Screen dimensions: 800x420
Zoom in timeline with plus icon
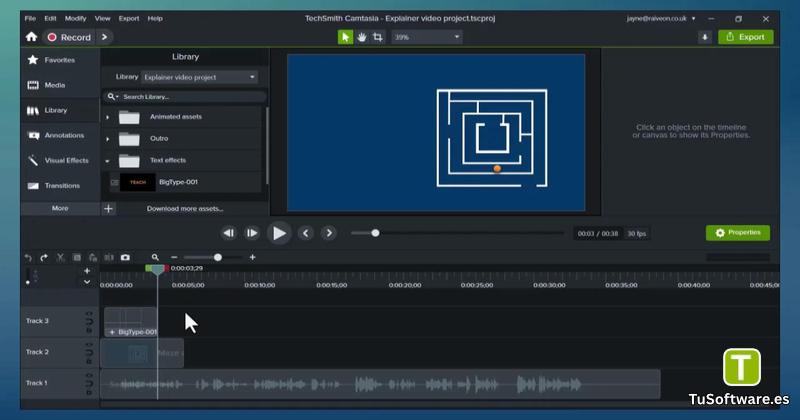pos(253,258)
